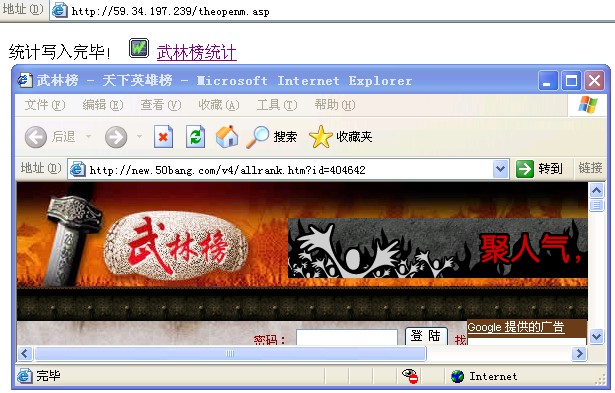Click the 链接 links toolbar label
Screen dimensions: 615x393
[590, 168]
